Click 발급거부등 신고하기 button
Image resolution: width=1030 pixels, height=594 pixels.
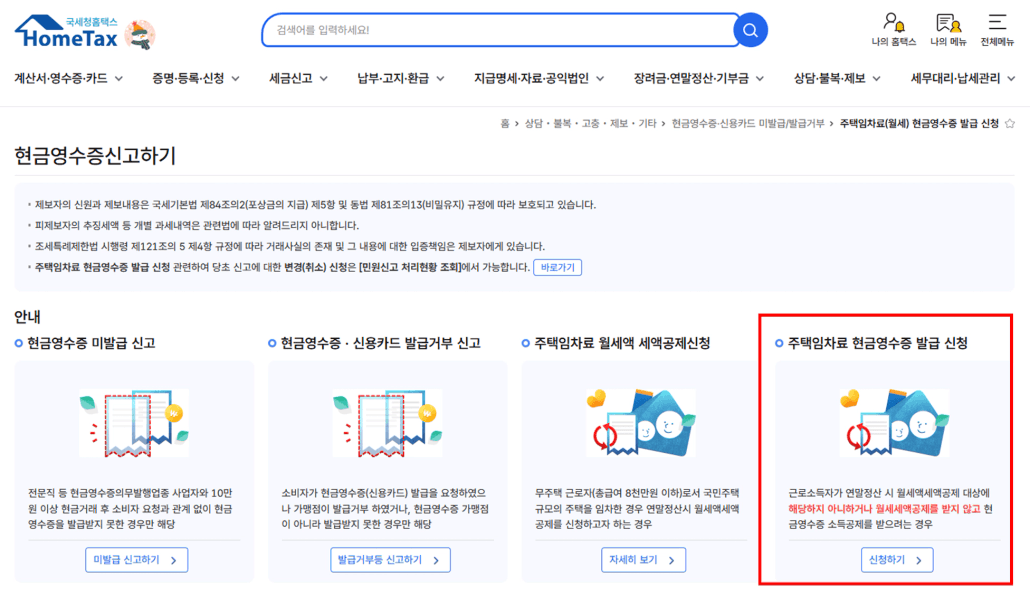390,560
